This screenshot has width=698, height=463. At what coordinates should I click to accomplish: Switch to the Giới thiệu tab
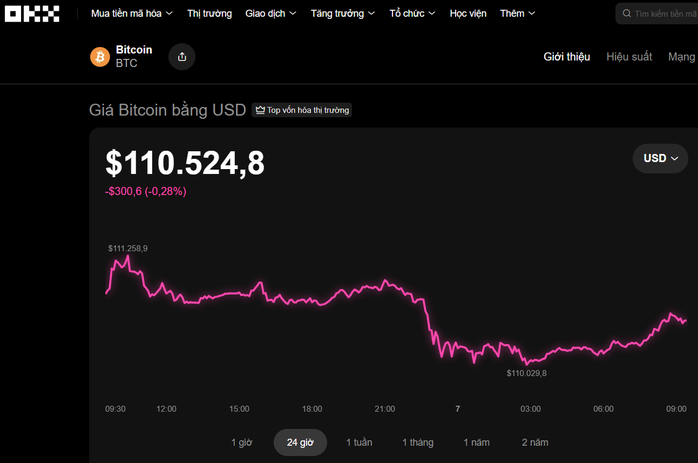coord(567,57)
